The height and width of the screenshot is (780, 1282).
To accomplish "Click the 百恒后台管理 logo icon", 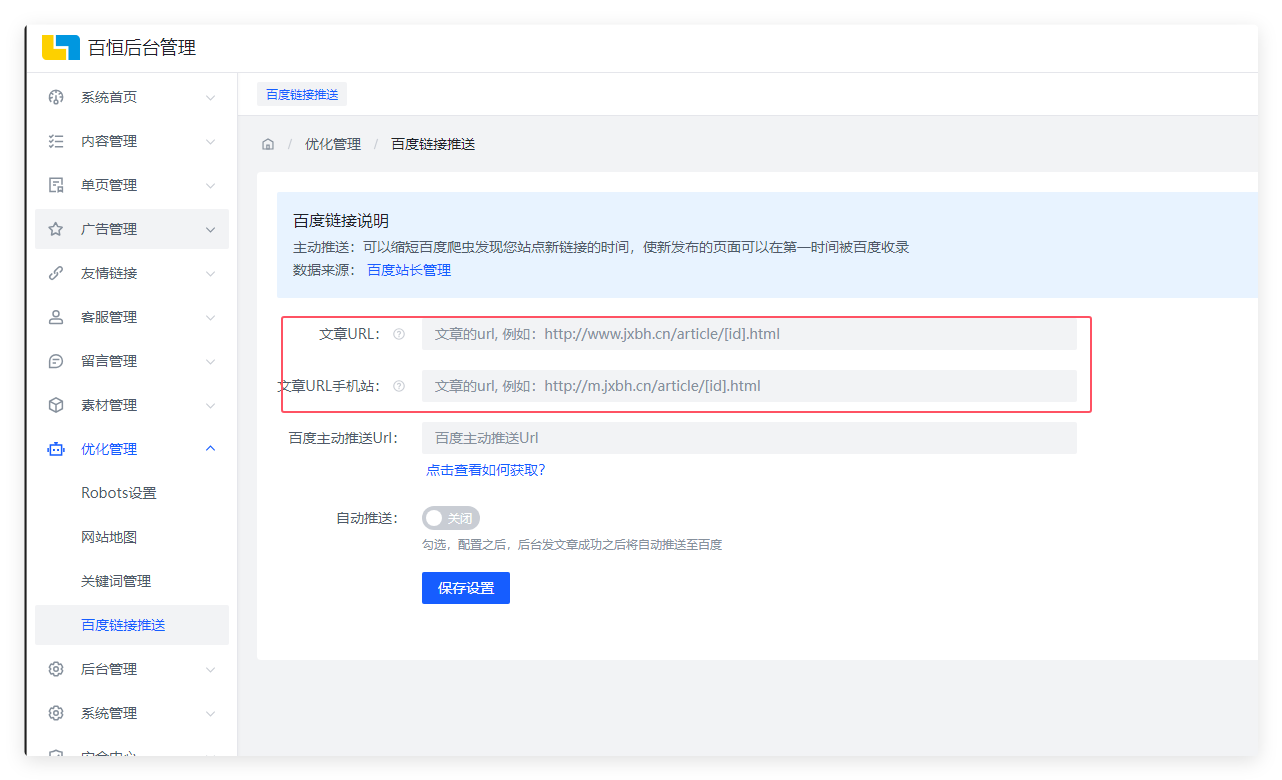I will pyautogui.click(x=60, y=47).
